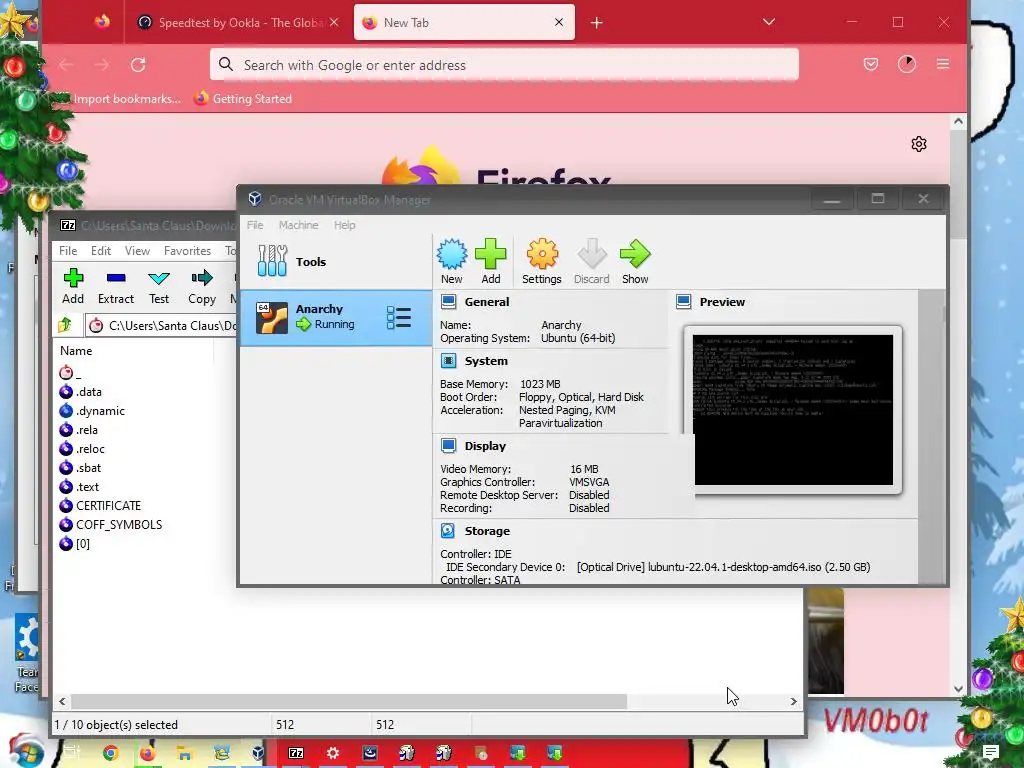Click the Storage section header
Screen dimensions: 1024x768
tap(487, 531)
